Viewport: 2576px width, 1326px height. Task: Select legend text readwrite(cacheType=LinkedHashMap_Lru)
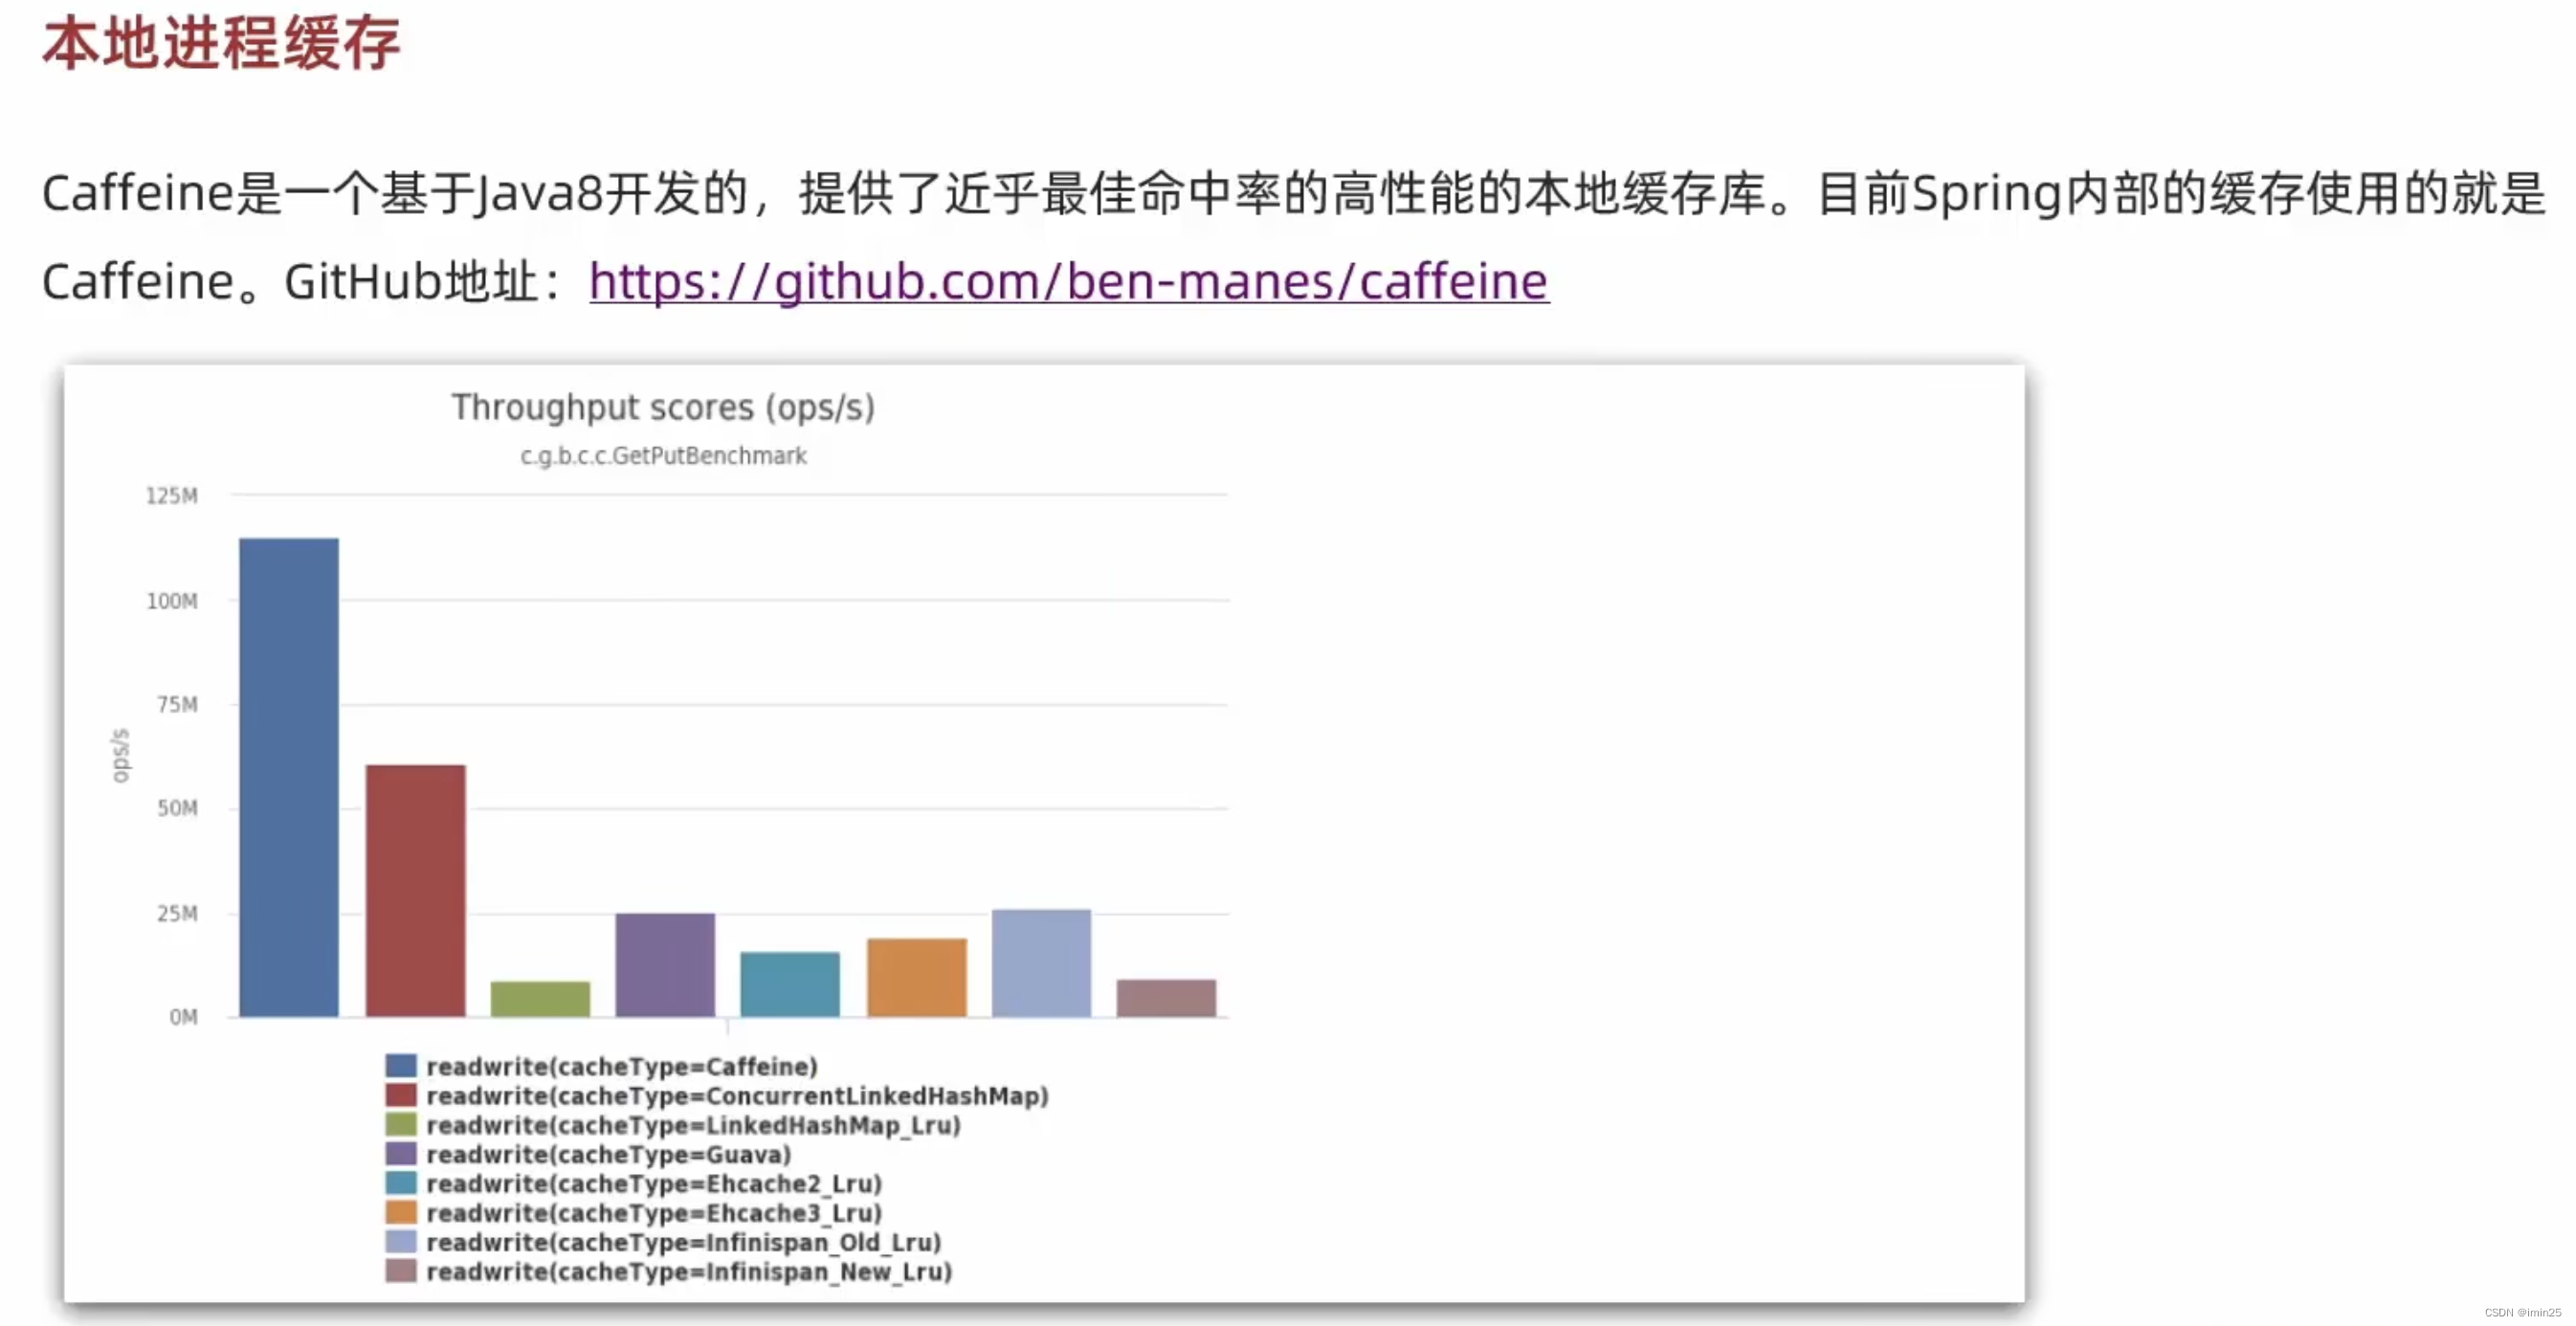pyautogui.click(x=694, y=1125)
